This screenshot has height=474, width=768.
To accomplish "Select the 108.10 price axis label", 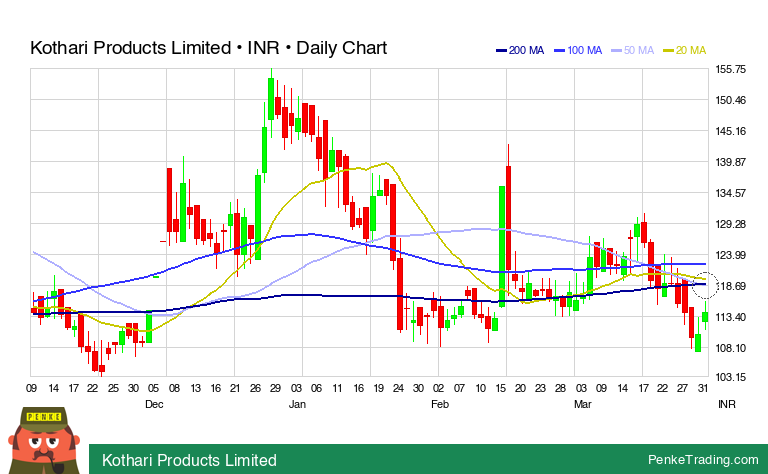I will 731,348.
